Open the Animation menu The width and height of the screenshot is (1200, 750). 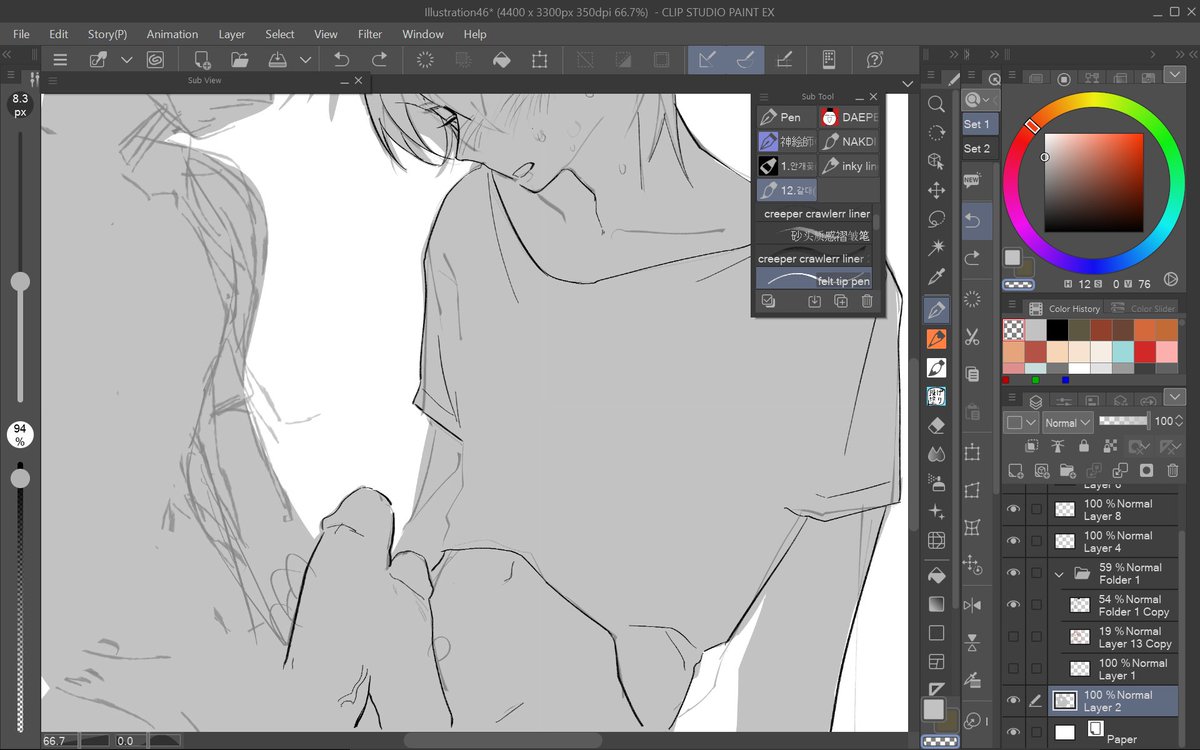(171, 33)
